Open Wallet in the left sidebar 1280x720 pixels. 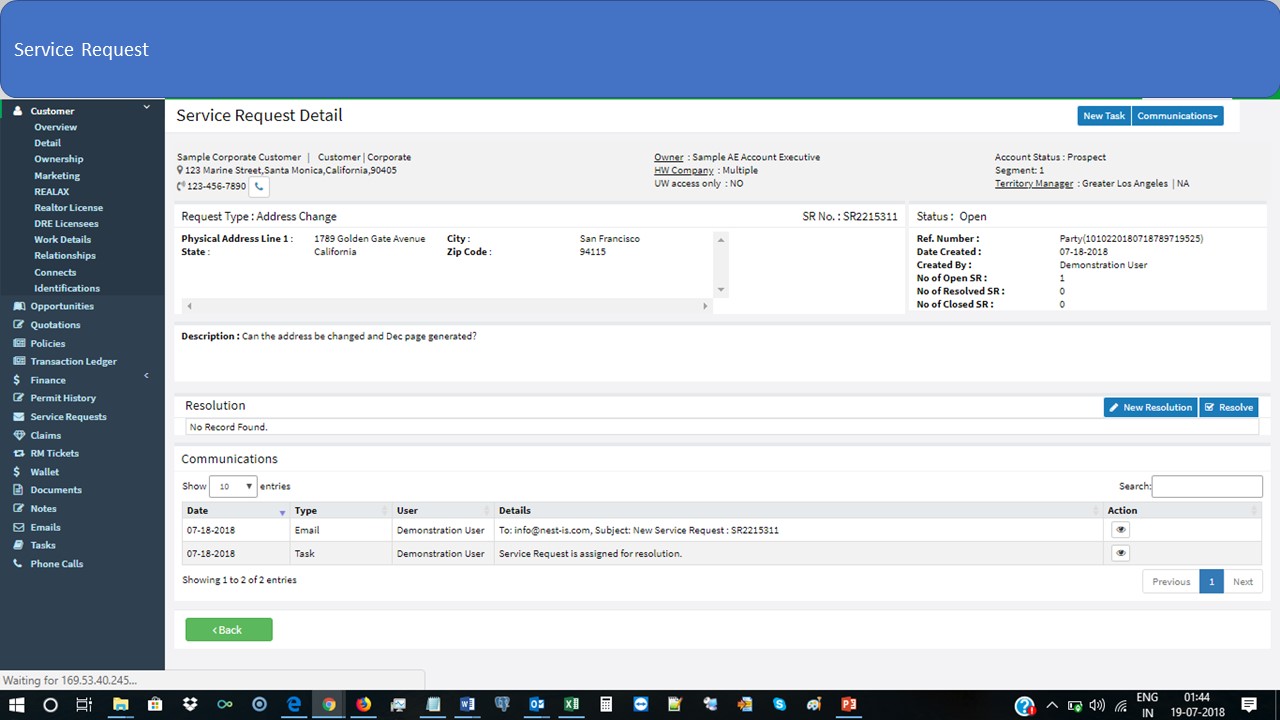44,472
